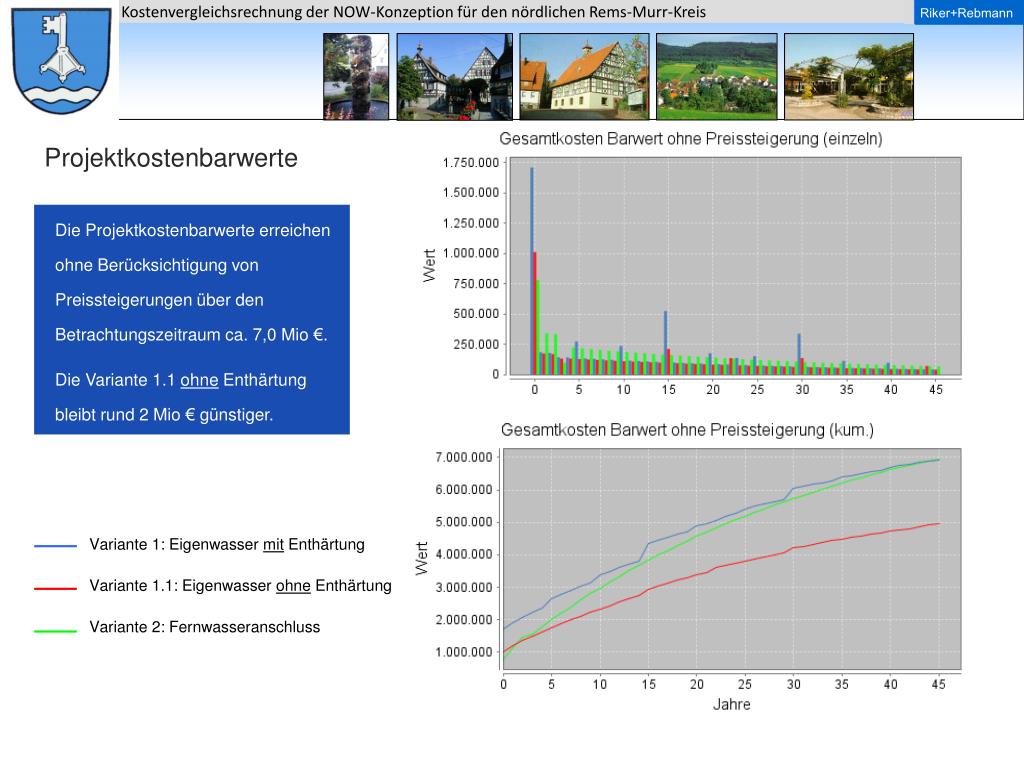
Task: Click the Wert label of the bar chart
Action: click(429, 265)
